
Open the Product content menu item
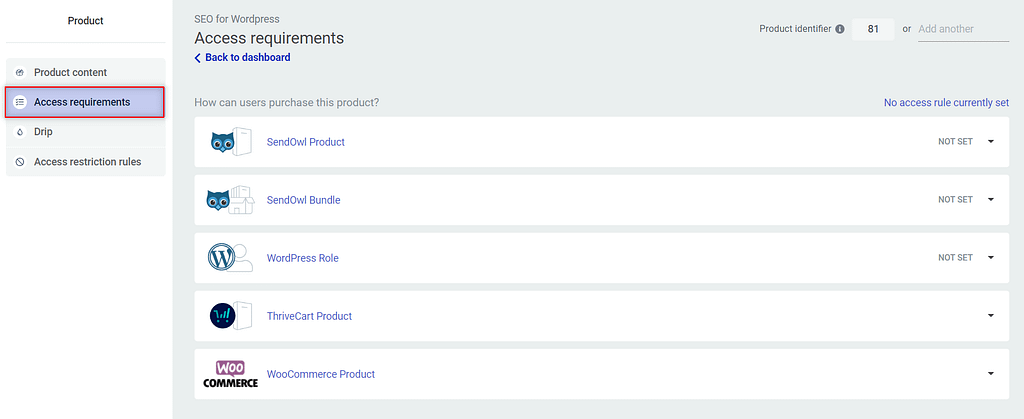pos(86,72)
